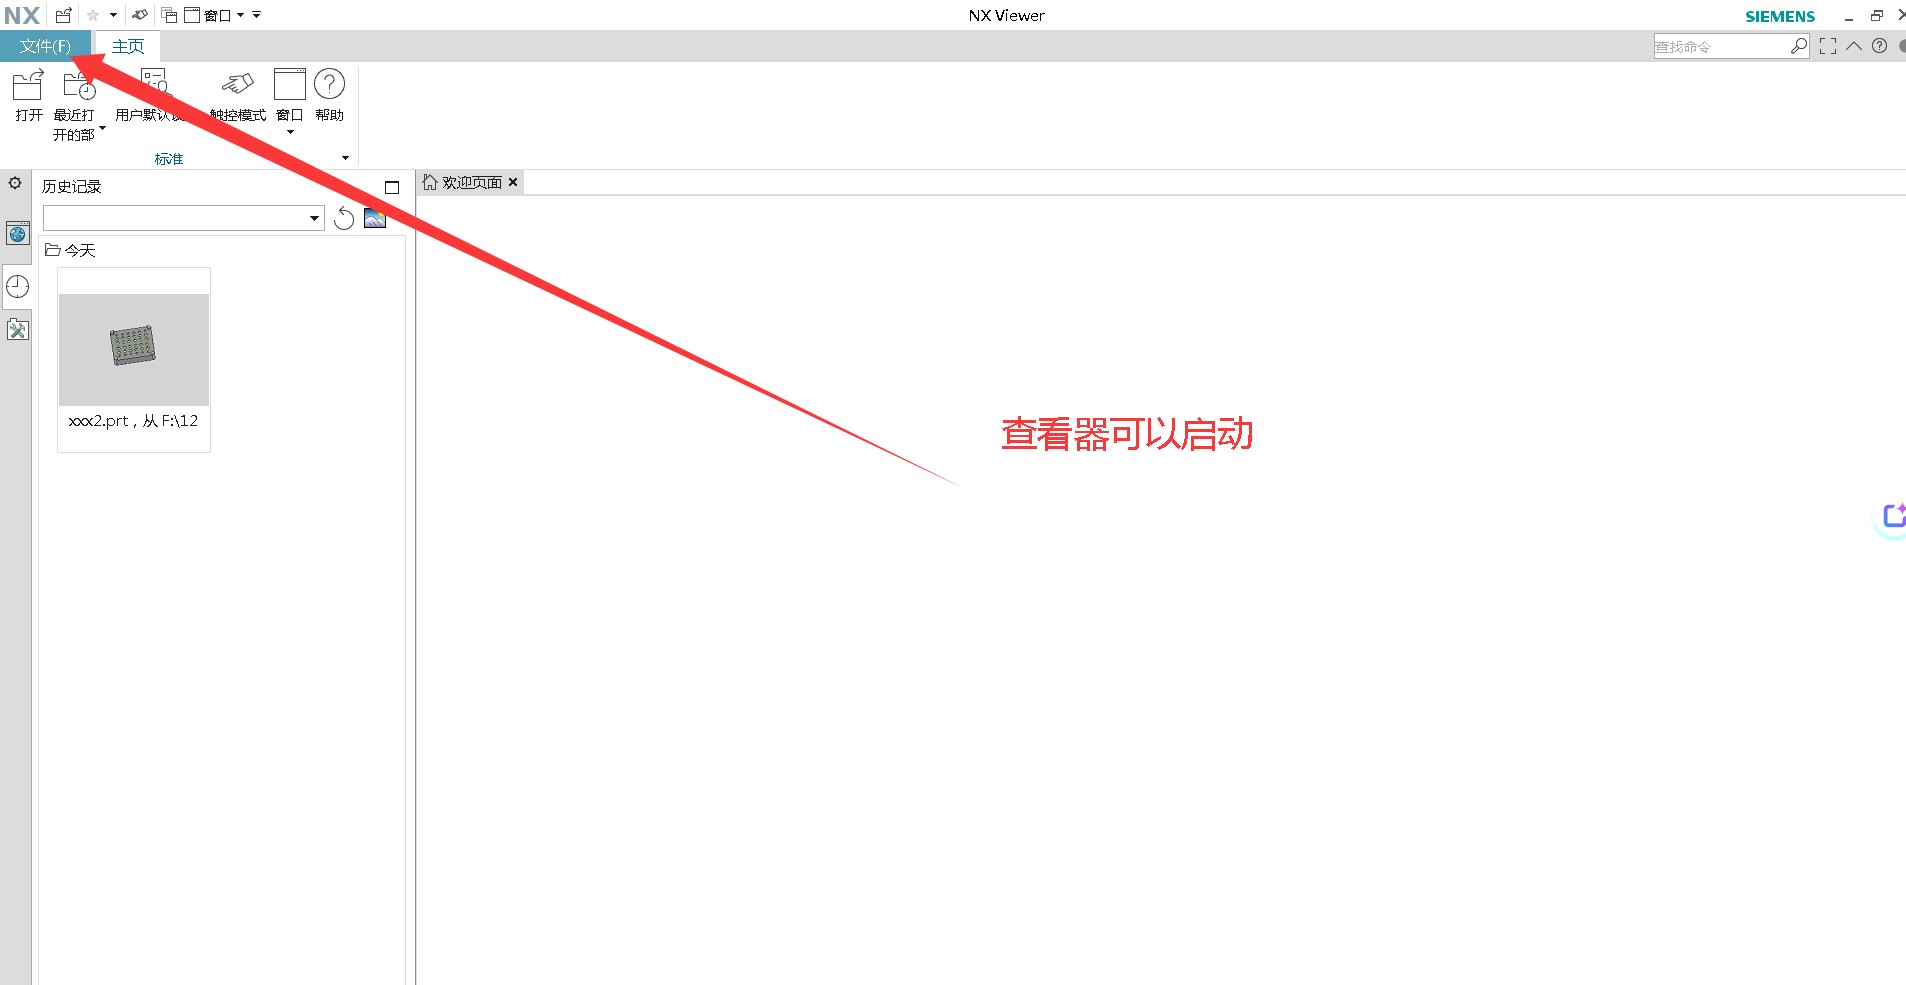Click the resource bar settings gear
Image resolution: width=1906 pixels, height=985 pixels.
15,183
